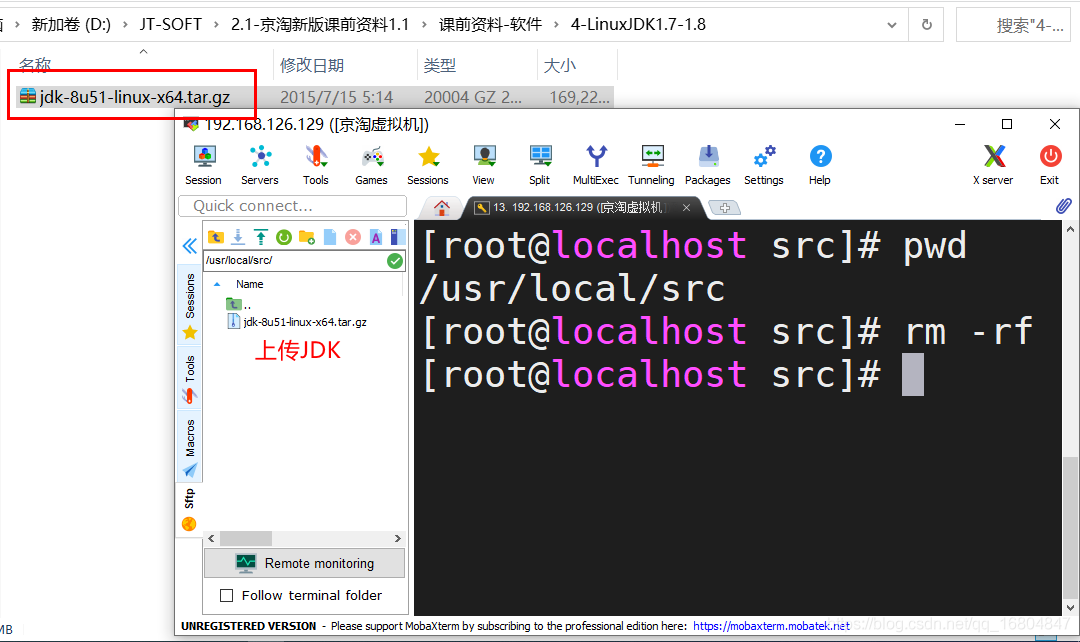Click SFTP scrollbar left arrow
The height and width of the screenshot is (642, 1080).
211,539
